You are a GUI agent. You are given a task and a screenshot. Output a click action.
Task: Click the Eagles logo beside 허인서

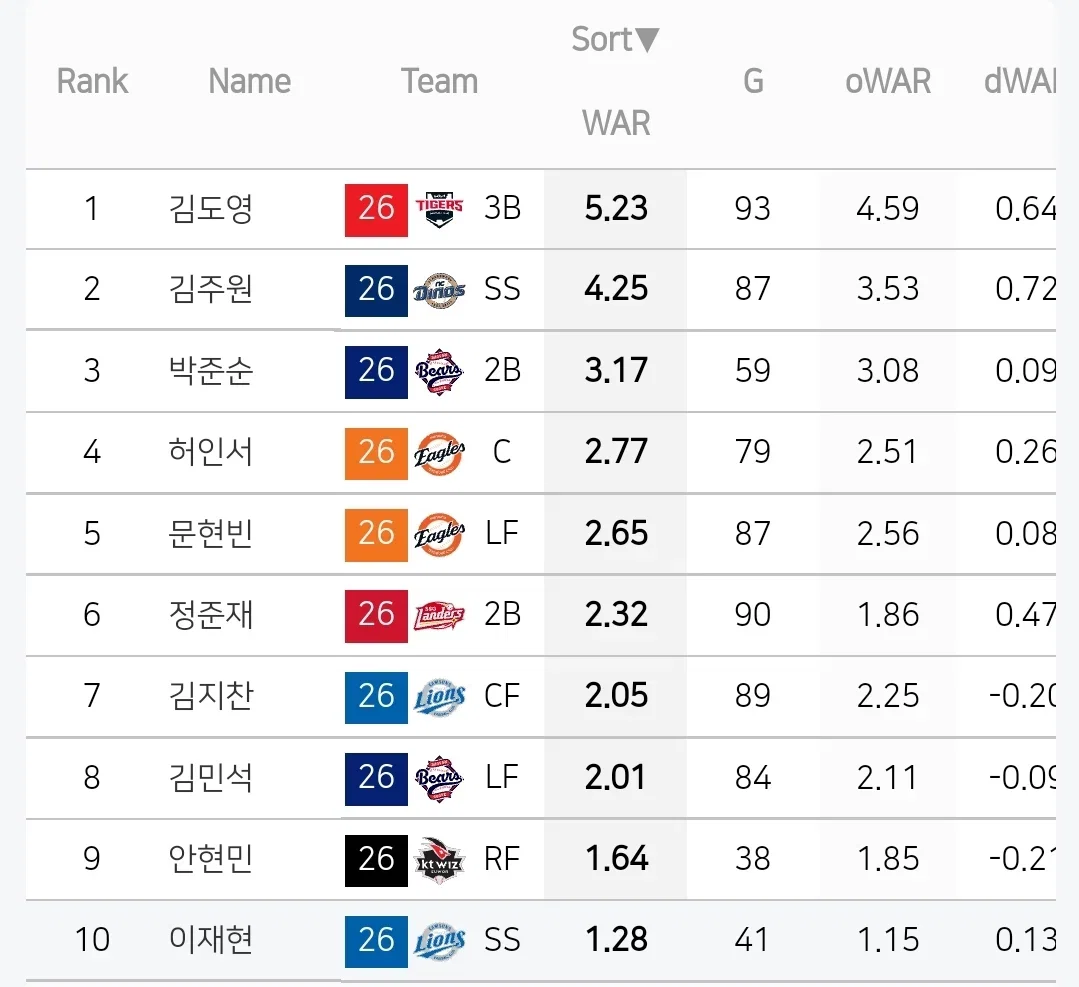coord(439,453)
